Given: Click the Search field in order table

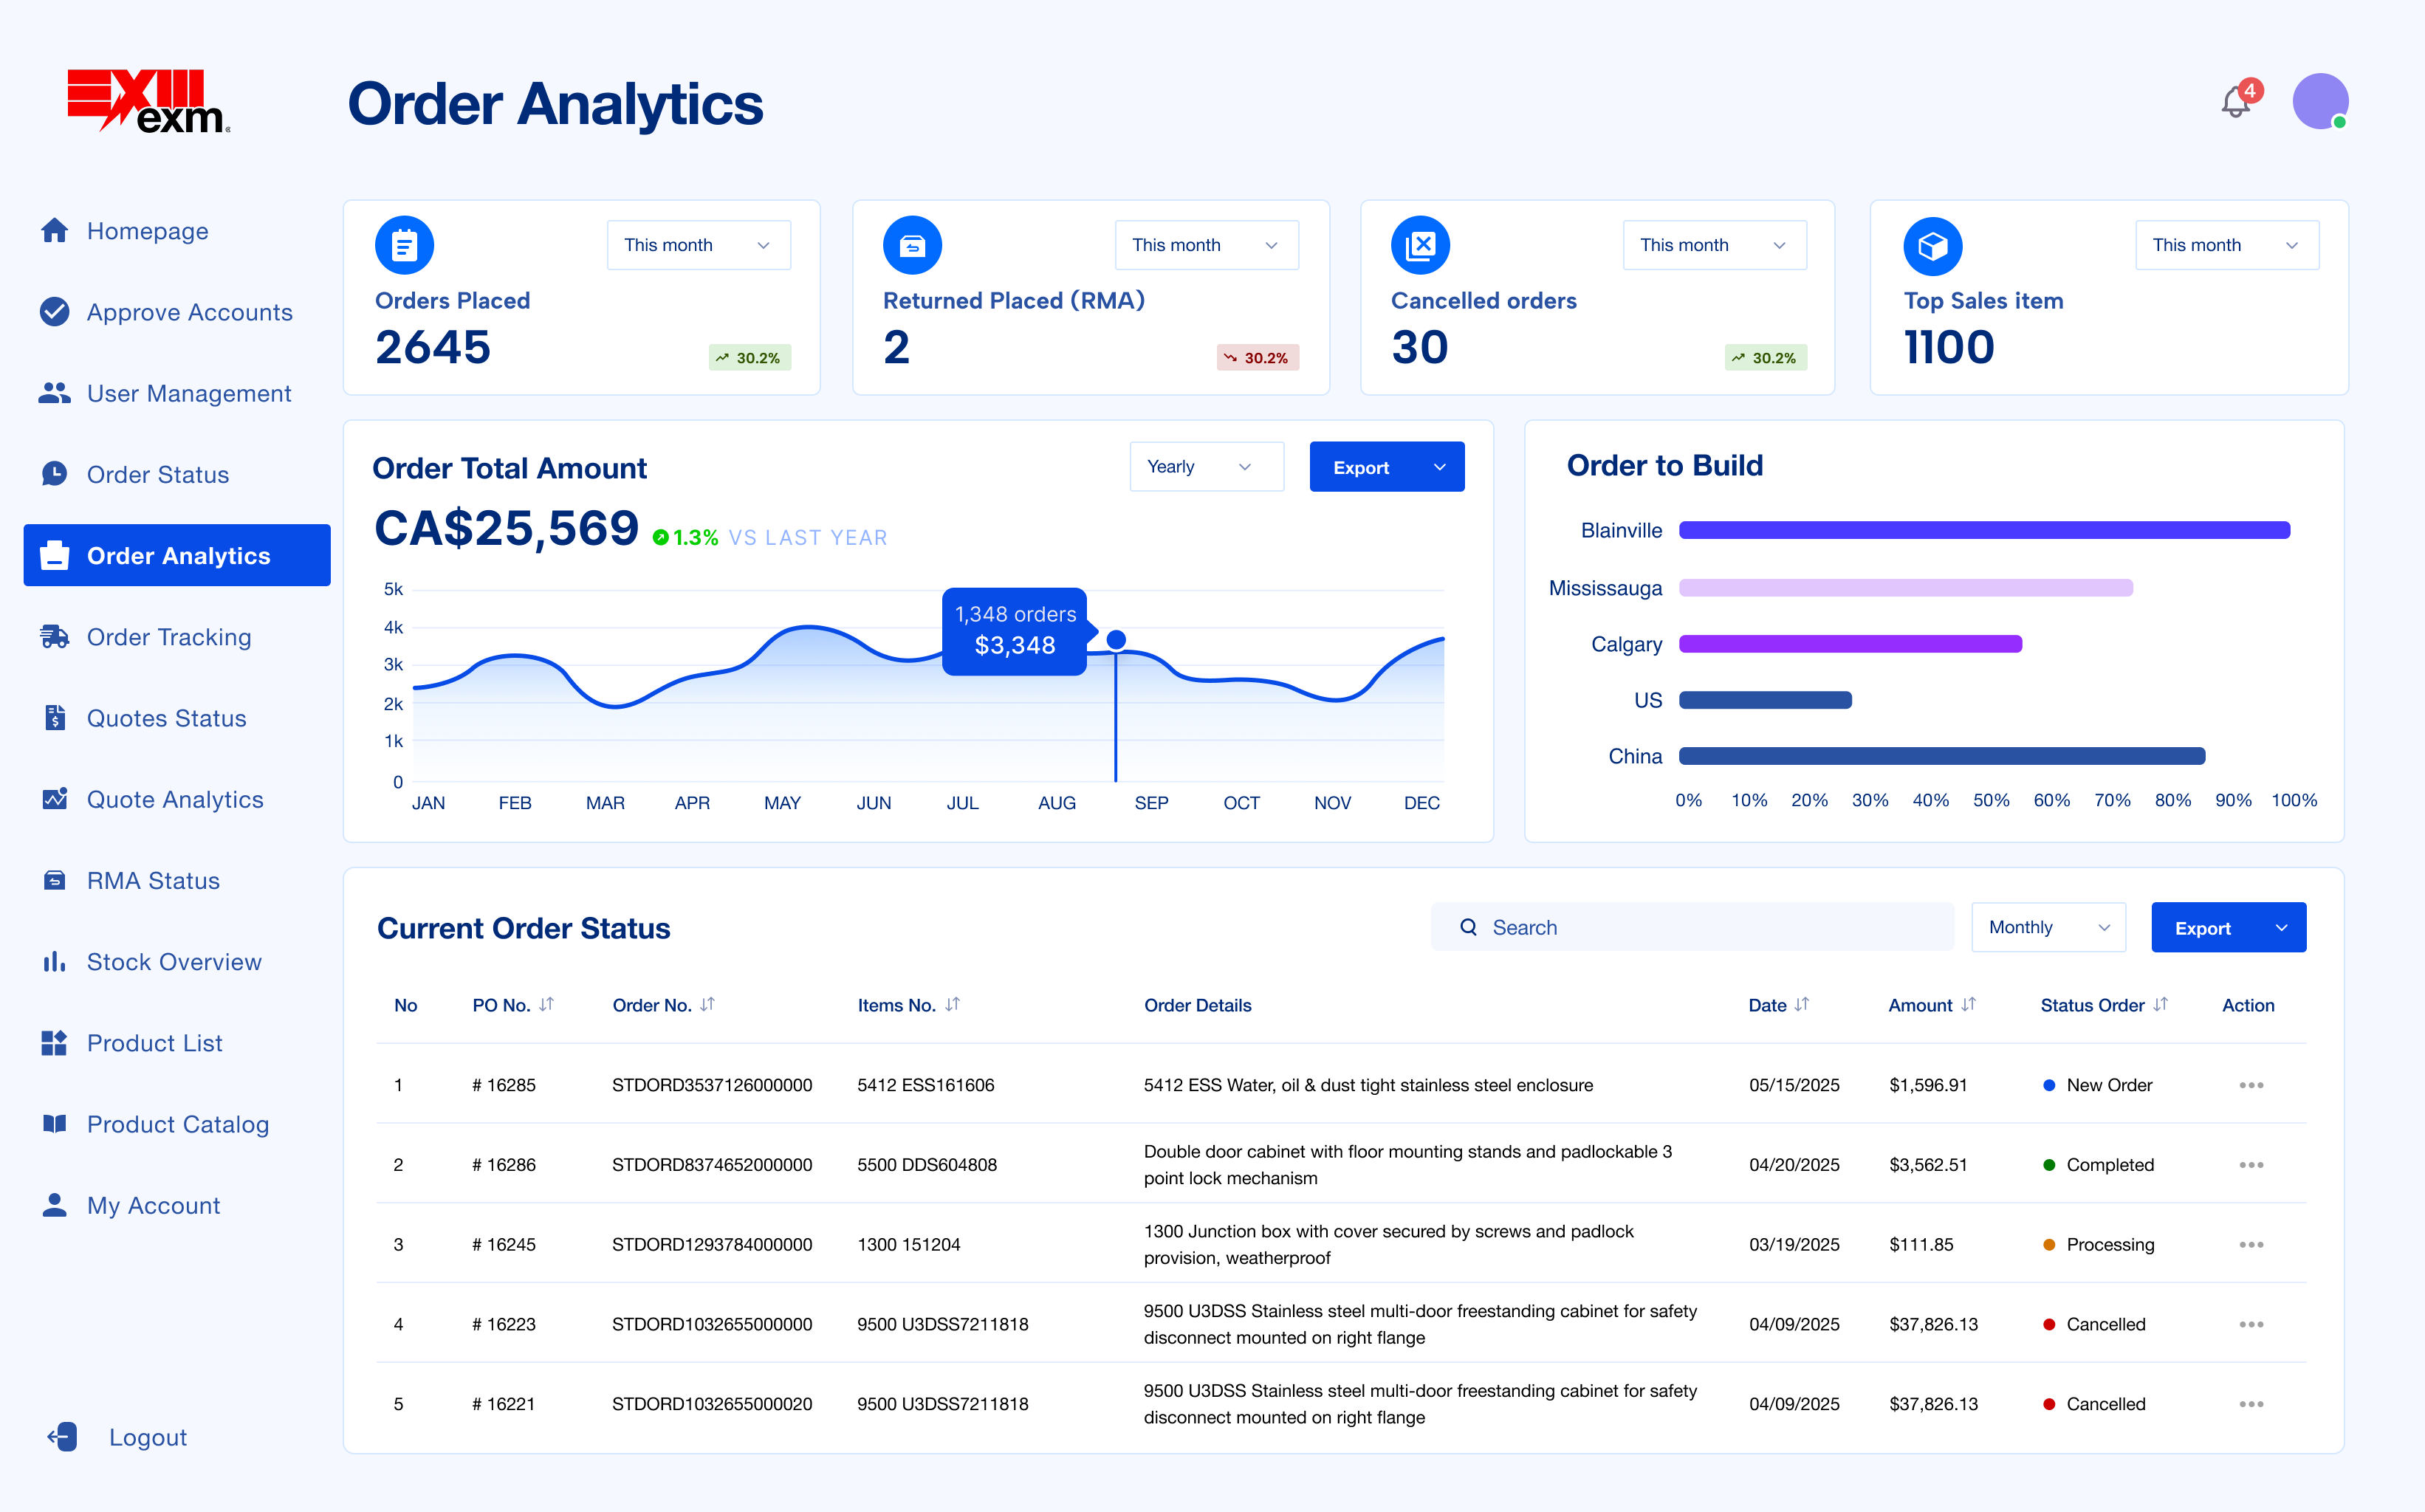Looking at the screenshot, I should (x=1690, y=927).
